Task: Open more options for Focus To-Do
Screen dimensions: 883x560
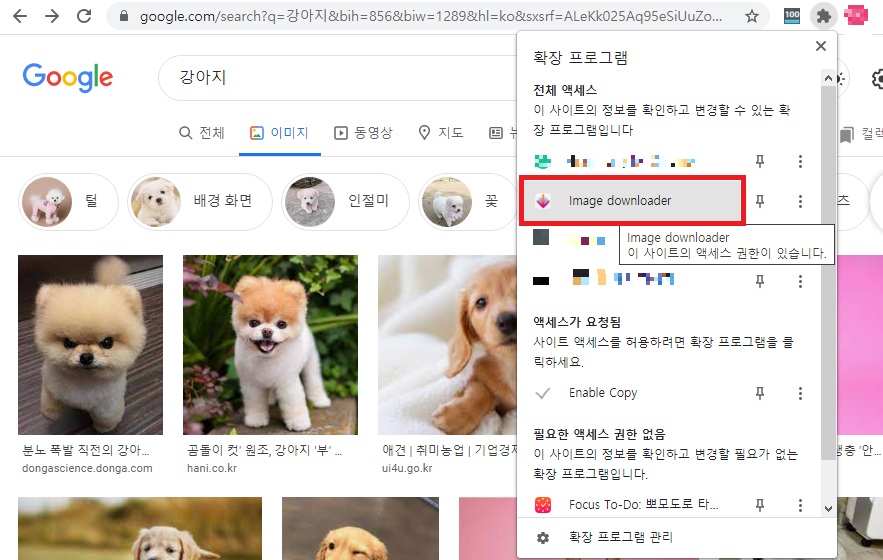Action: pyautogui.click(x=800, y=505)
